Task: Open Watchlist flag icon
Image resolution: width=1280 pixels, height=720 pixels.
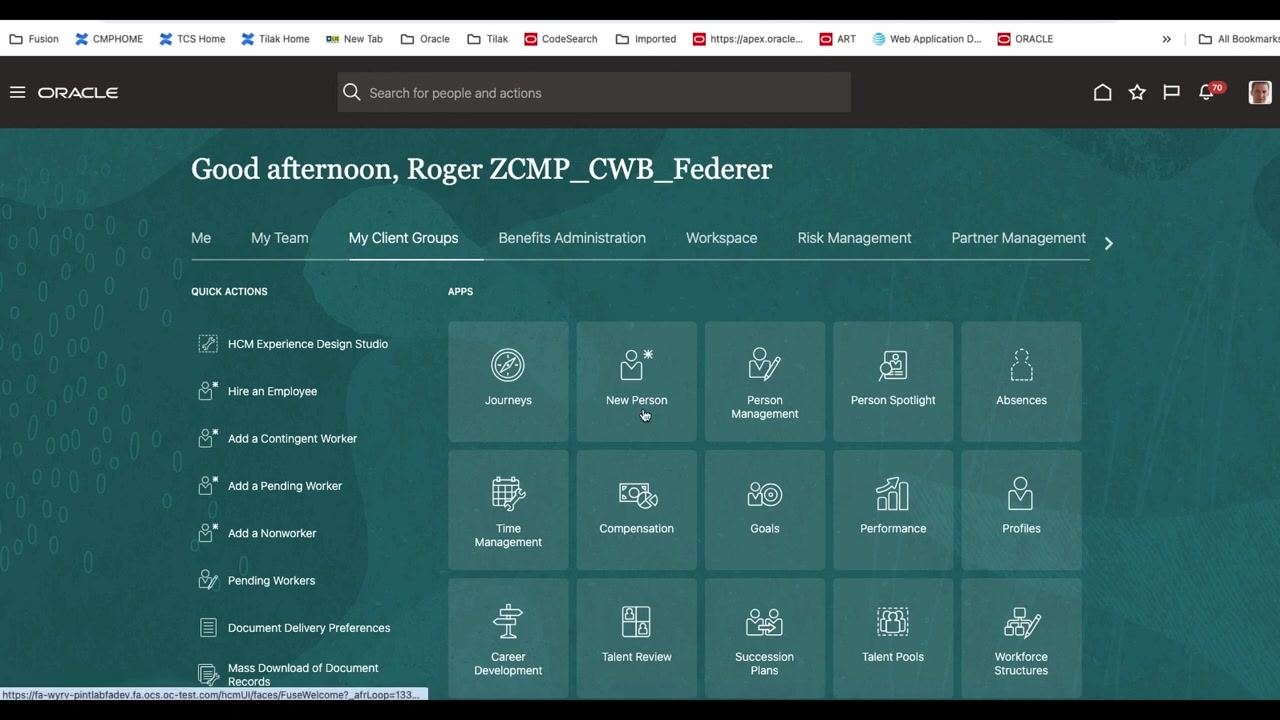Action: pos(1171,92)
